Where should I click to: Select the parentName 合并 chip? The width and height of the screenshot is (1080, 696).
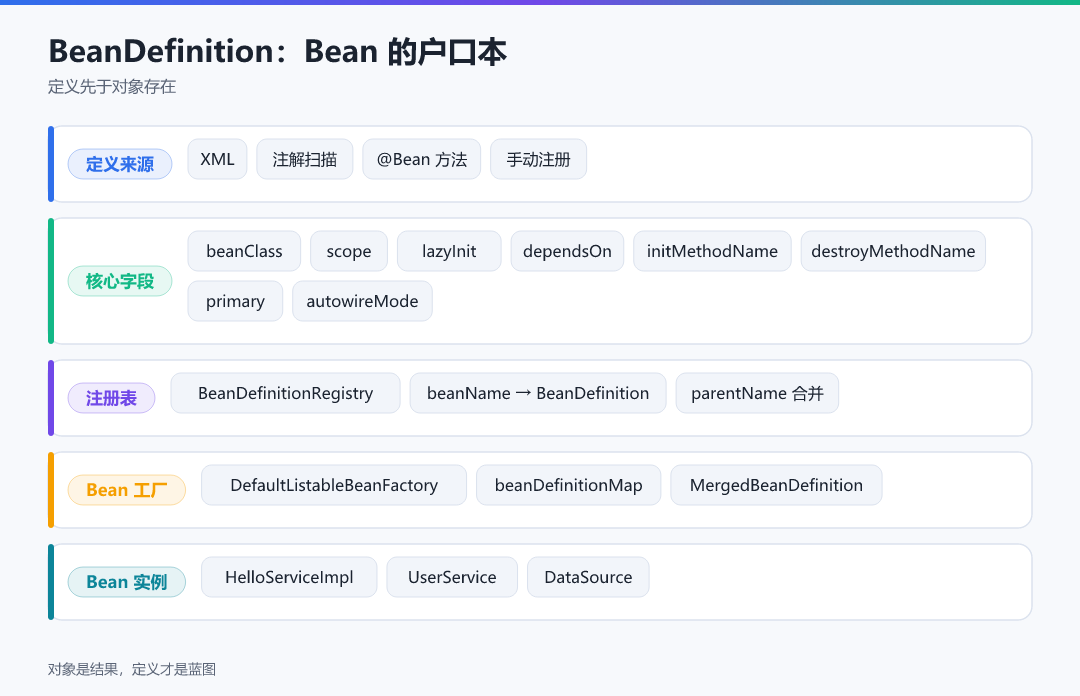758,393
